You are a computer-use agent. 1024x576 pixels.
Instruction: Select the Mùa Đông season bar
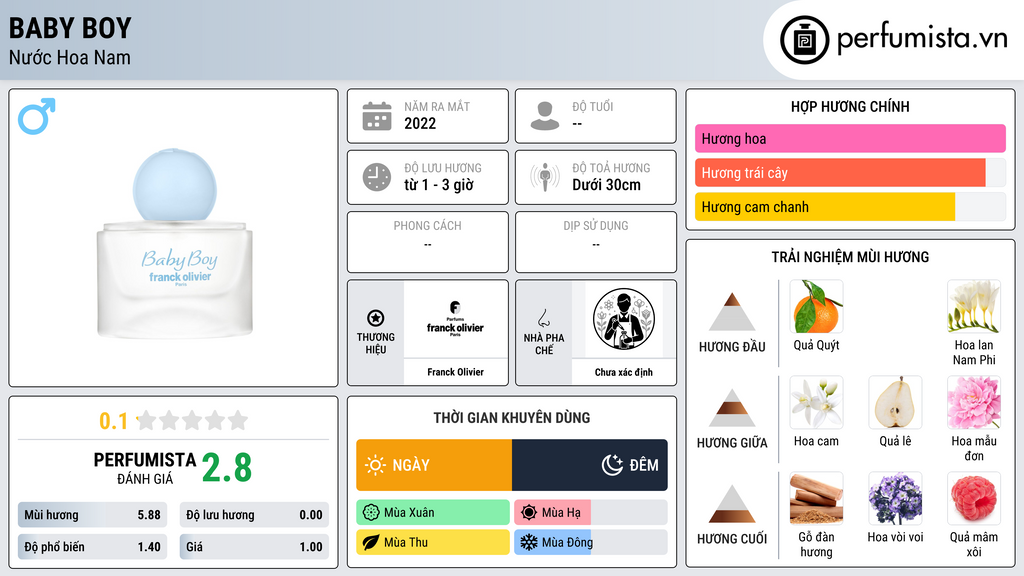click(x=591, y=542)
